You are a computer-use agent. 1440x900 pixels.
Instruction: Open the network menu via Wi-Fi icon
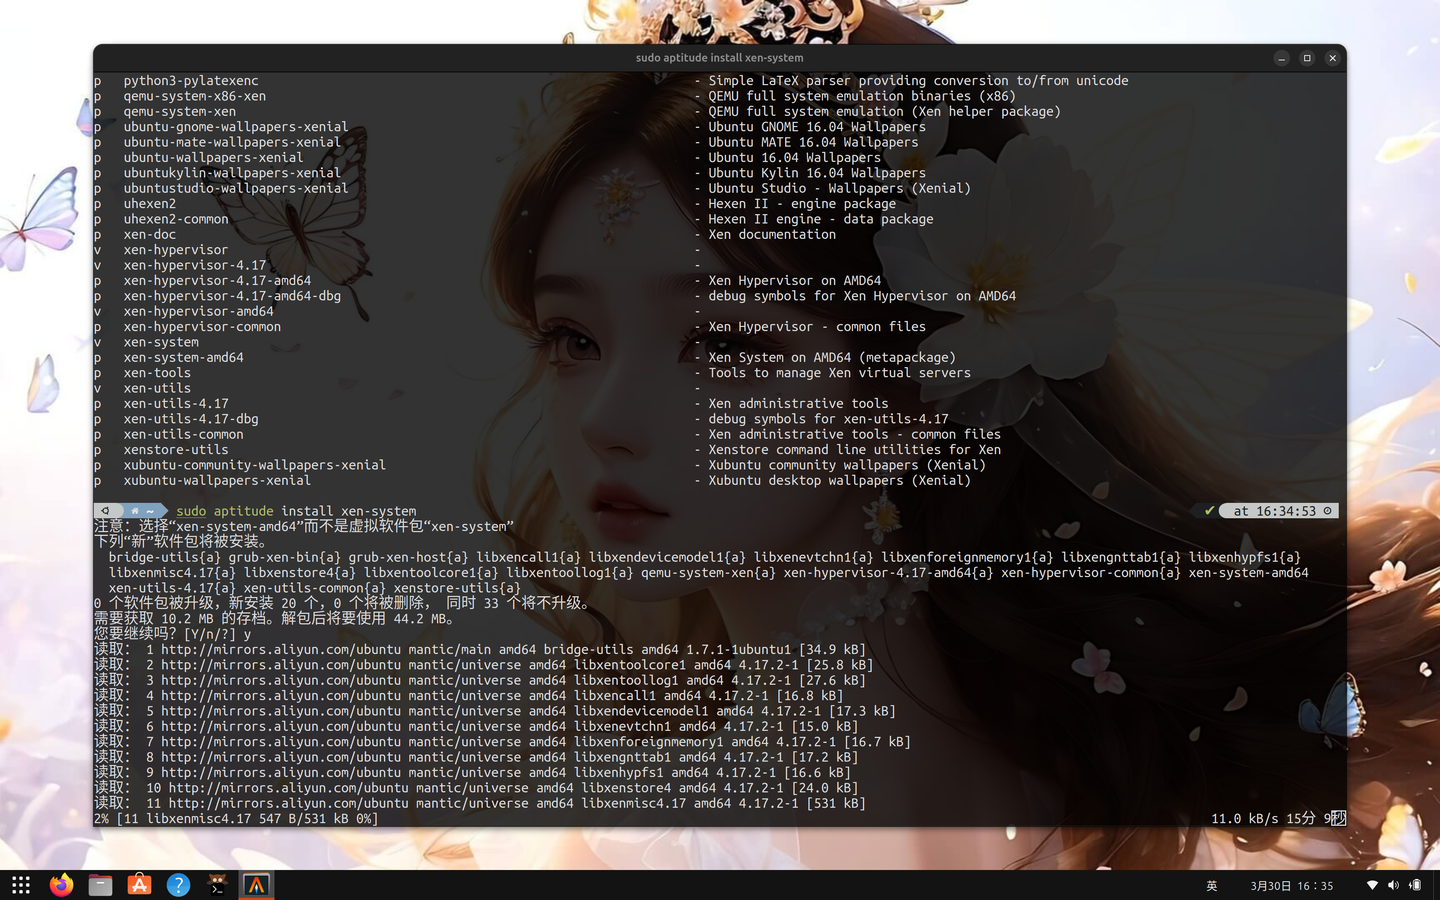[1372, 885]
